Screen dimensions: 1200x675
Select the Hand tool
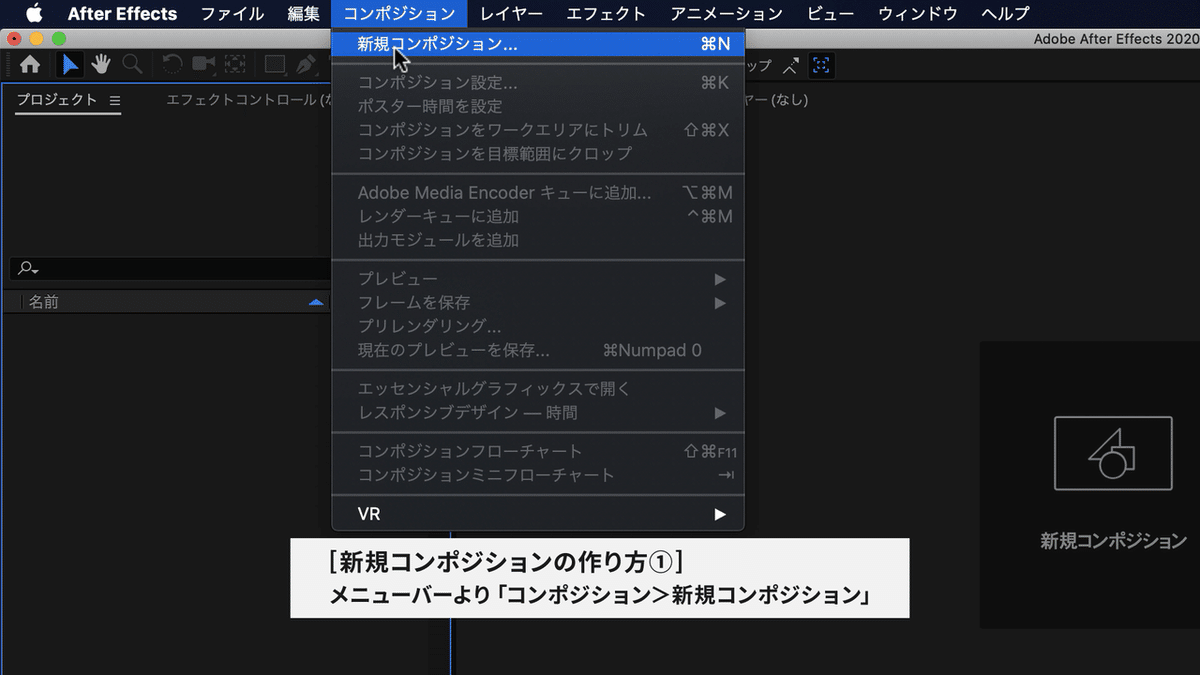point(101,65)
